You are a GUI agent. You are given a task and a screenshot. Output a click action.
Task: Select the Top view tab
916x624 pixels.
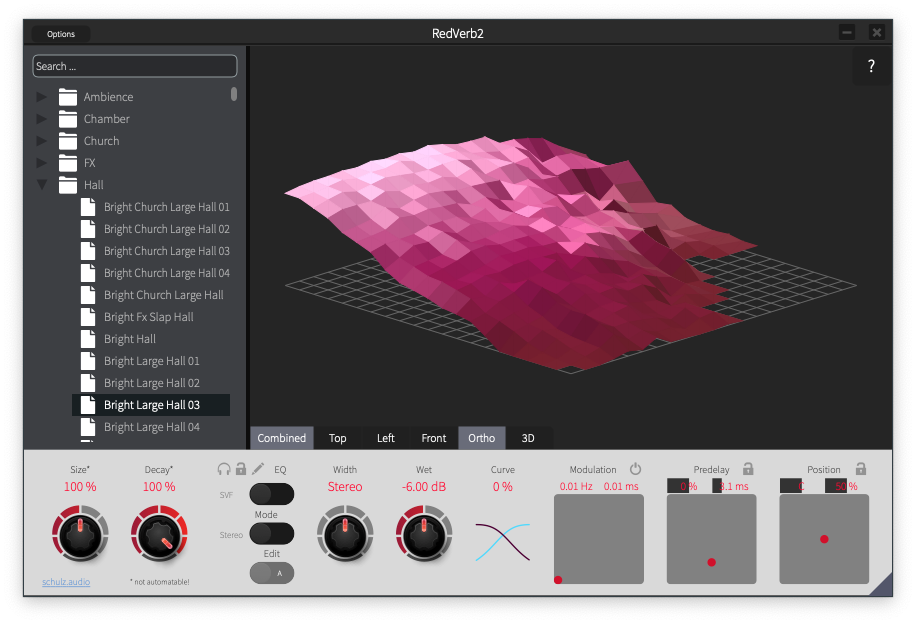coord(338,438)
